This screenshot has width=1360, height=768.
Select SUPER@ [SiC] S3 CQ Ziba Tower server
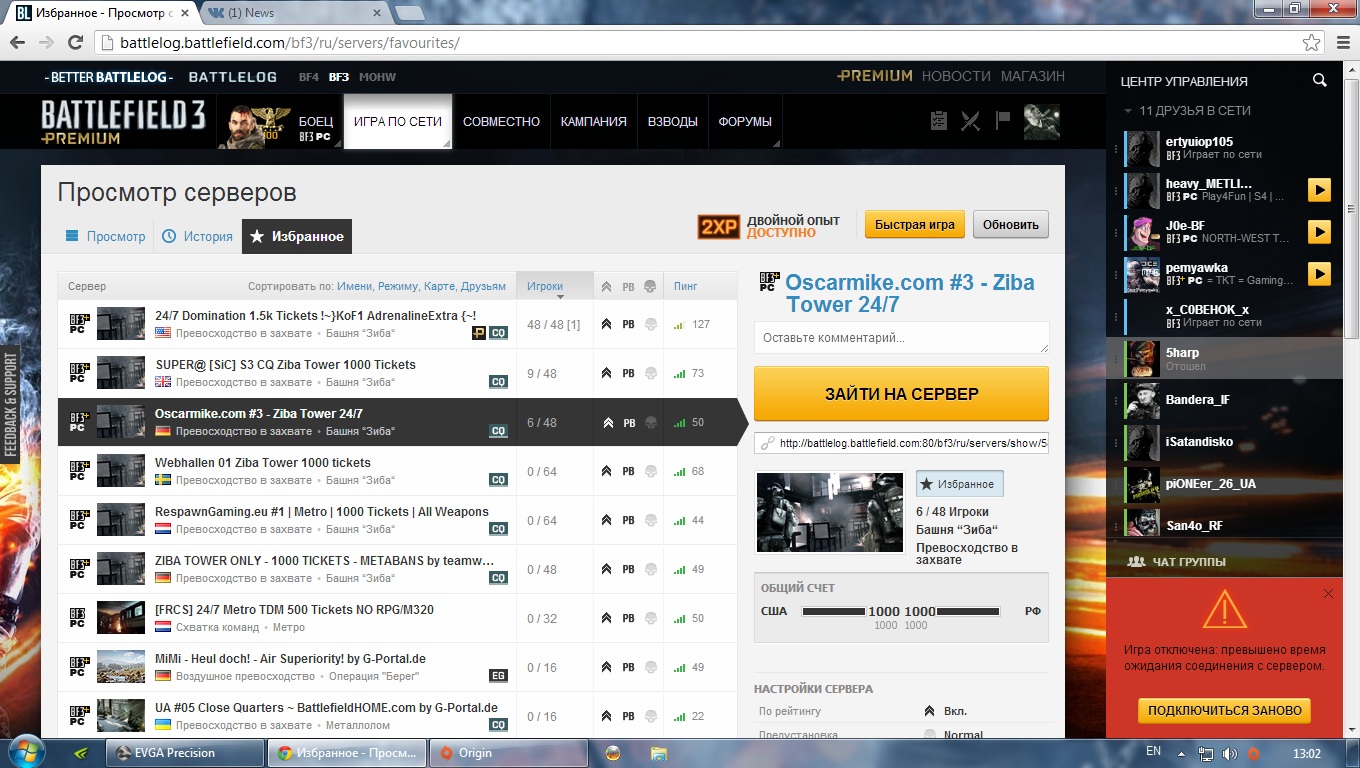click(x=397, y=373)
